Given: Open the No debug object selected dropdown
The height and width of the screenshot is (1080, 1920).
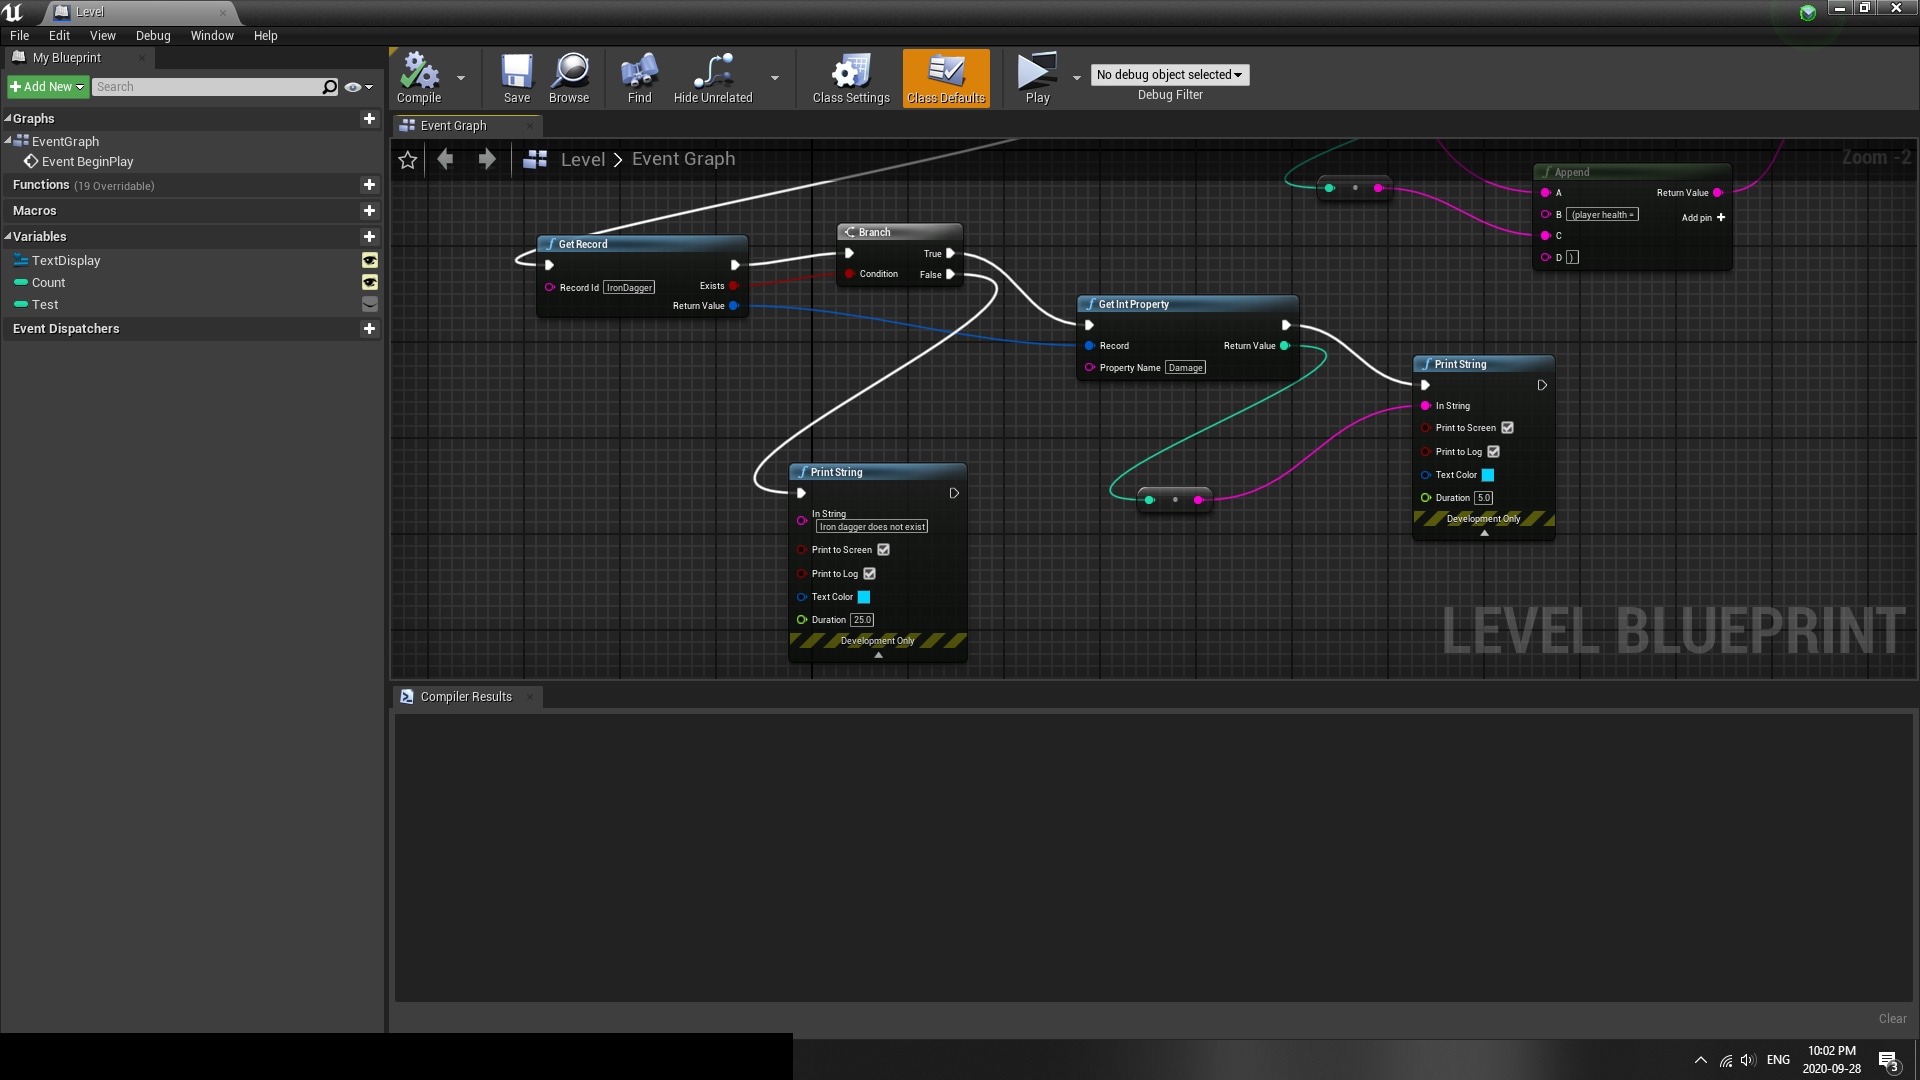Looking at the screenshot, I should click(1169, 75).
